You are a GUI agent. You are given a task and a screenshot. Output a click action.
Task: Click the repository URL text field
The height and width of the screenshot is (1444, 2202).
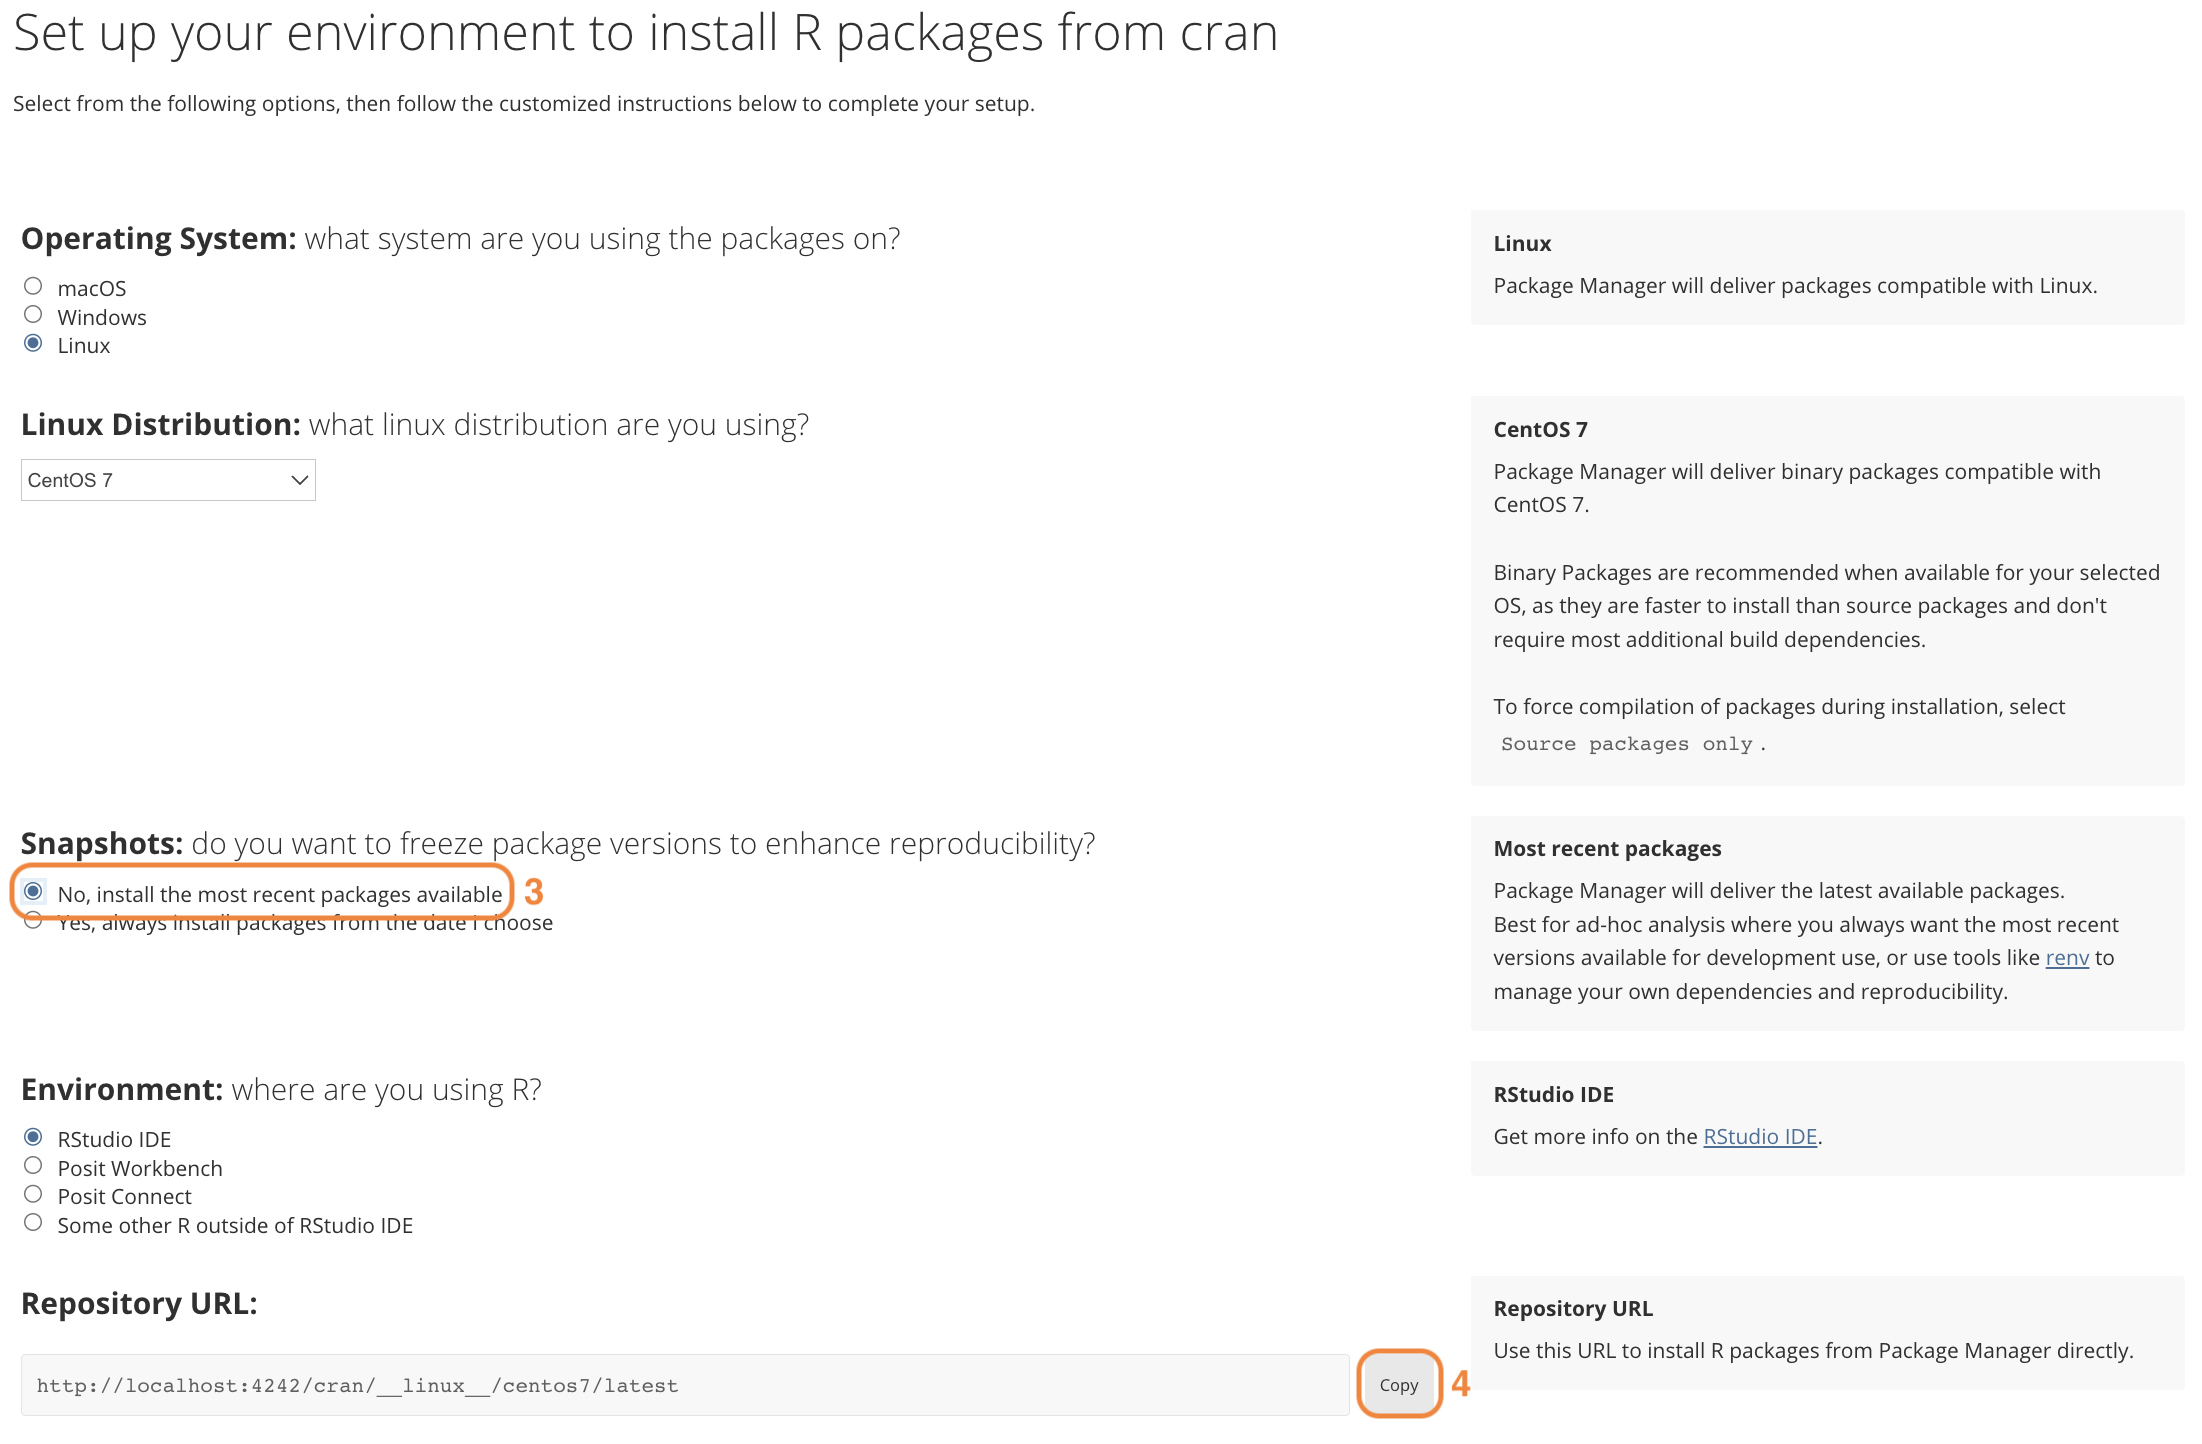pos(685,1385)
